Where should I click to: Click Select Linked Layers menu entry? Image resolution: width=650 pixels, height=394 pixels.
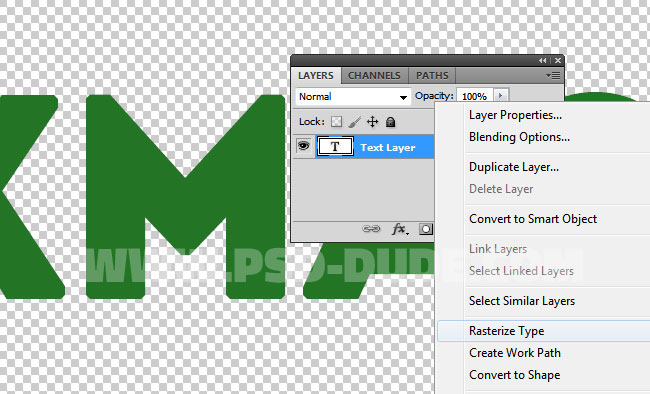point(521,270)
